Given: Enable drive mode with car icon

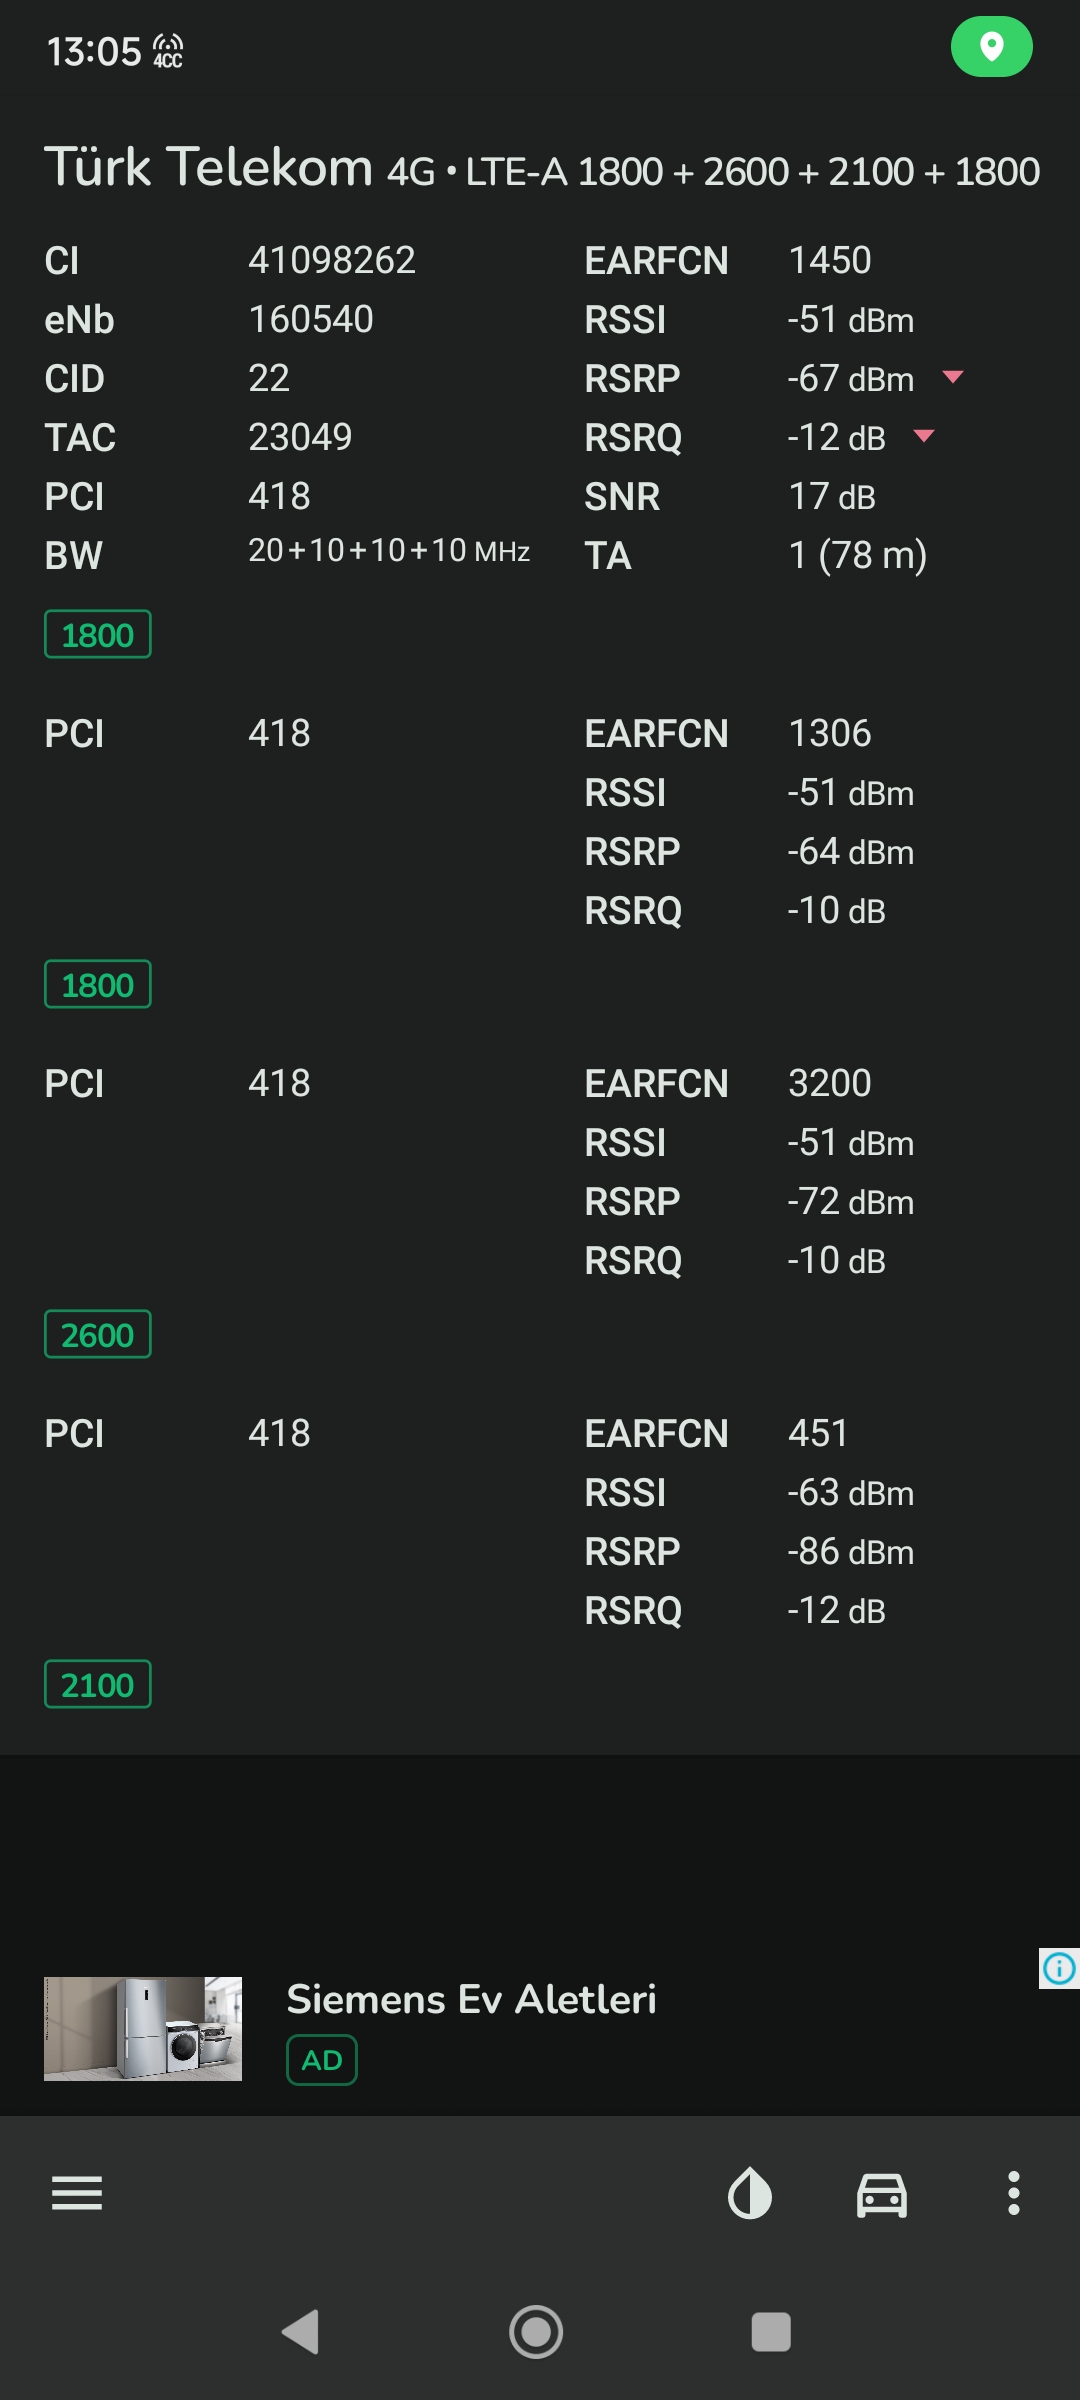Looking at the screenshot, I should [882, 2195].
